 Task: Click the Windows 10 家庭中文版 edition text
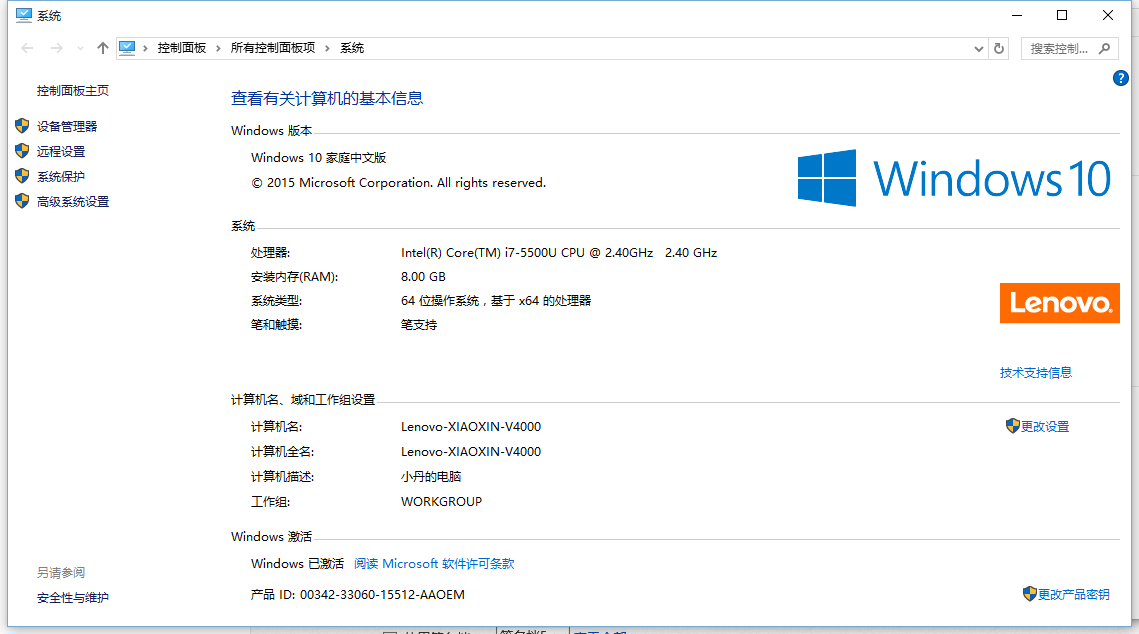pyautogui.click(x=318, y=158)
